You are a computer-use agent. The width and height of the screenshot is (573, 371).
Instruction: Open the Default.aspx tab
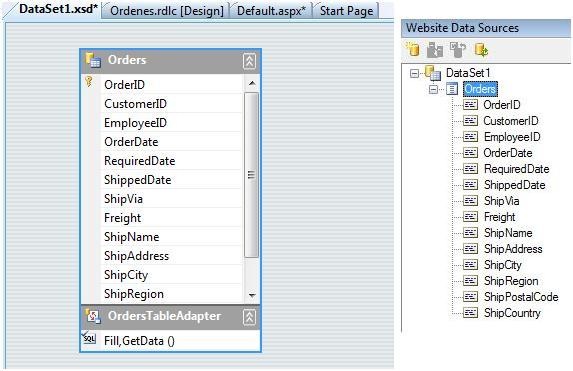click(271, 11)
